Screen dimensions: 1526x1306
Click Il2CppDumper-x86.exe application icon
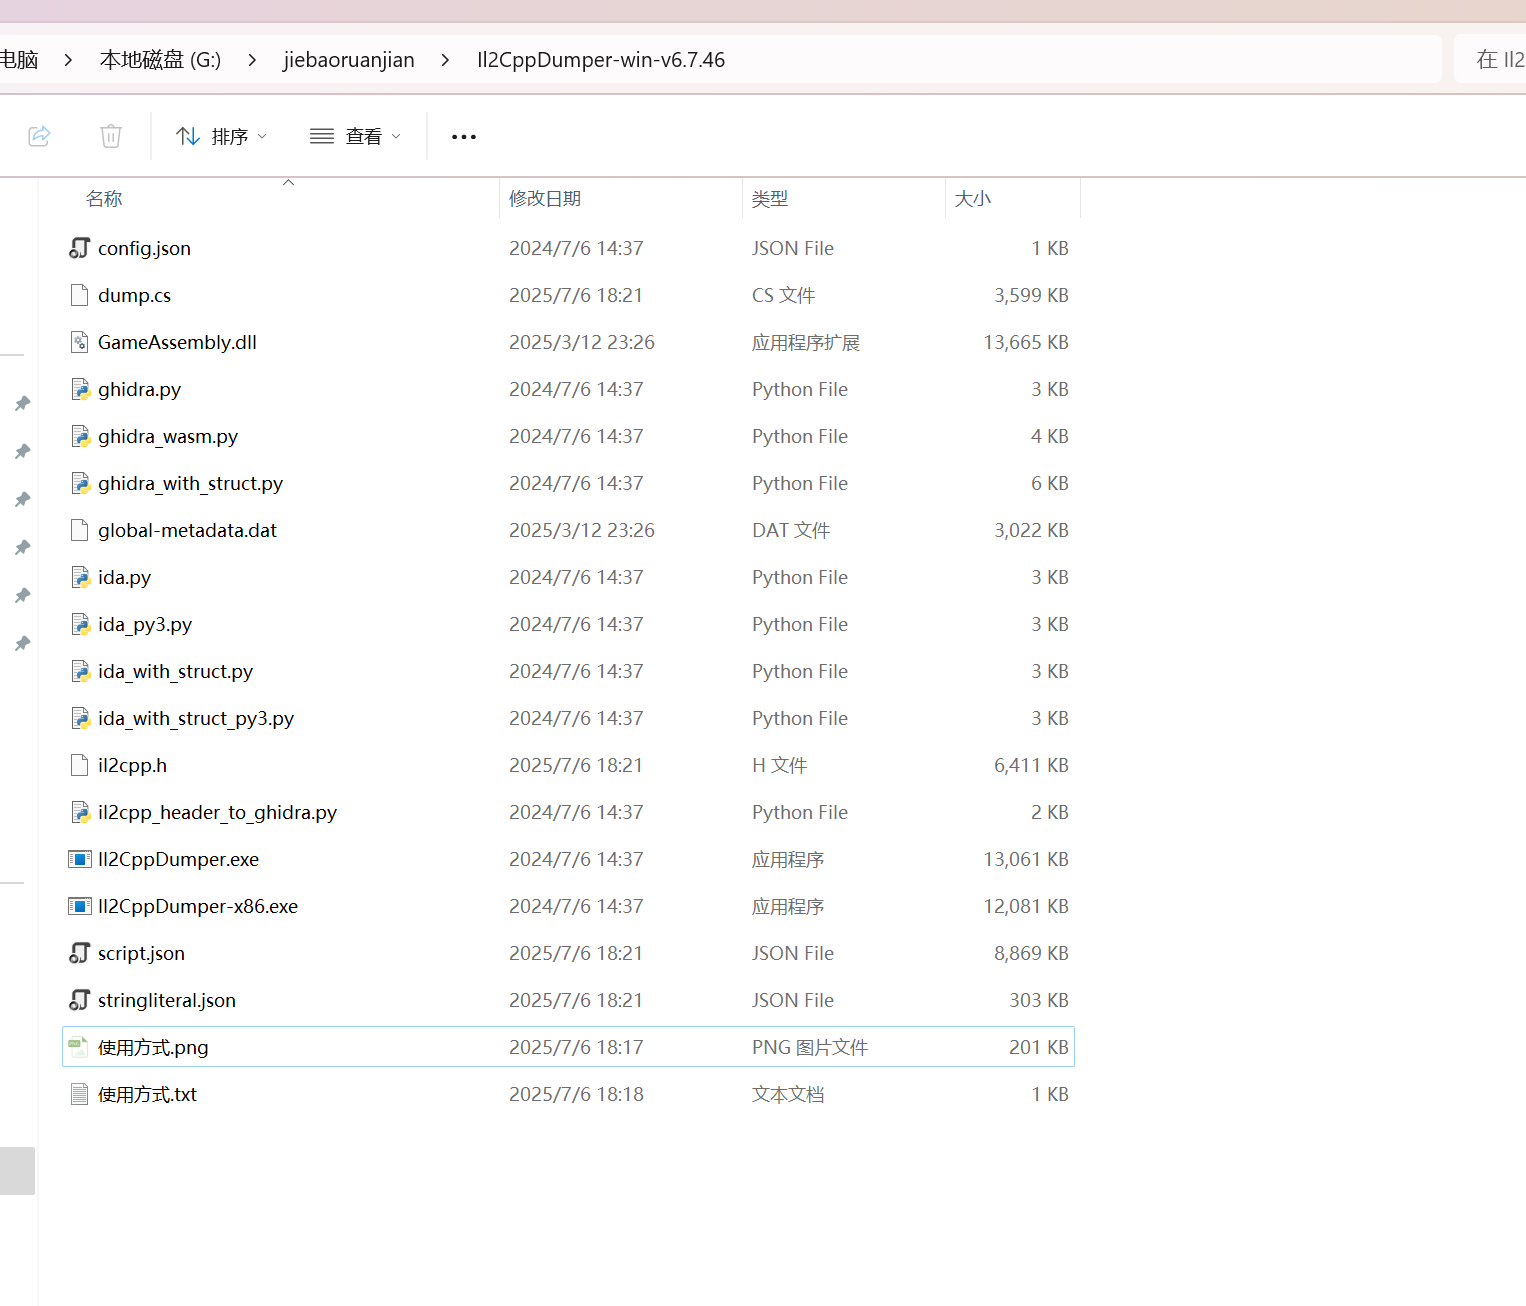tap(80, 906)
